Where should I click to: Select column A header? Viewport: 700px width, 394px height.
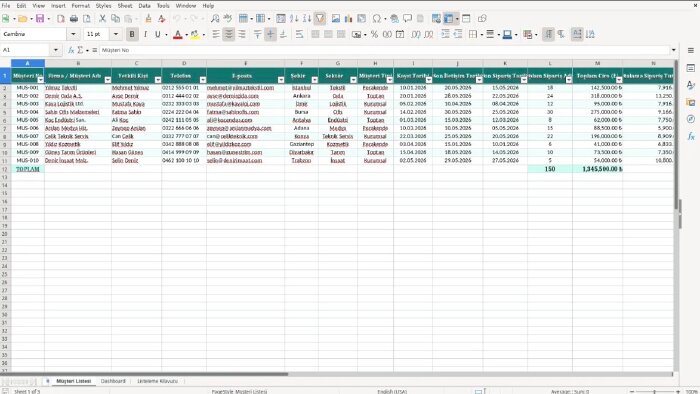coord(28,63)
